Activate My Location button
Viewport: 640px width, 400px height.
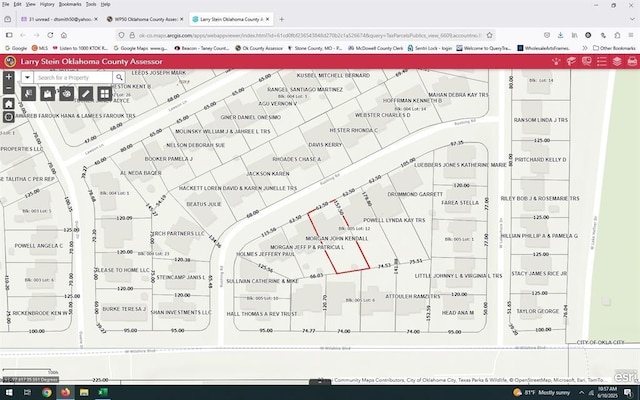click(9, 117)
